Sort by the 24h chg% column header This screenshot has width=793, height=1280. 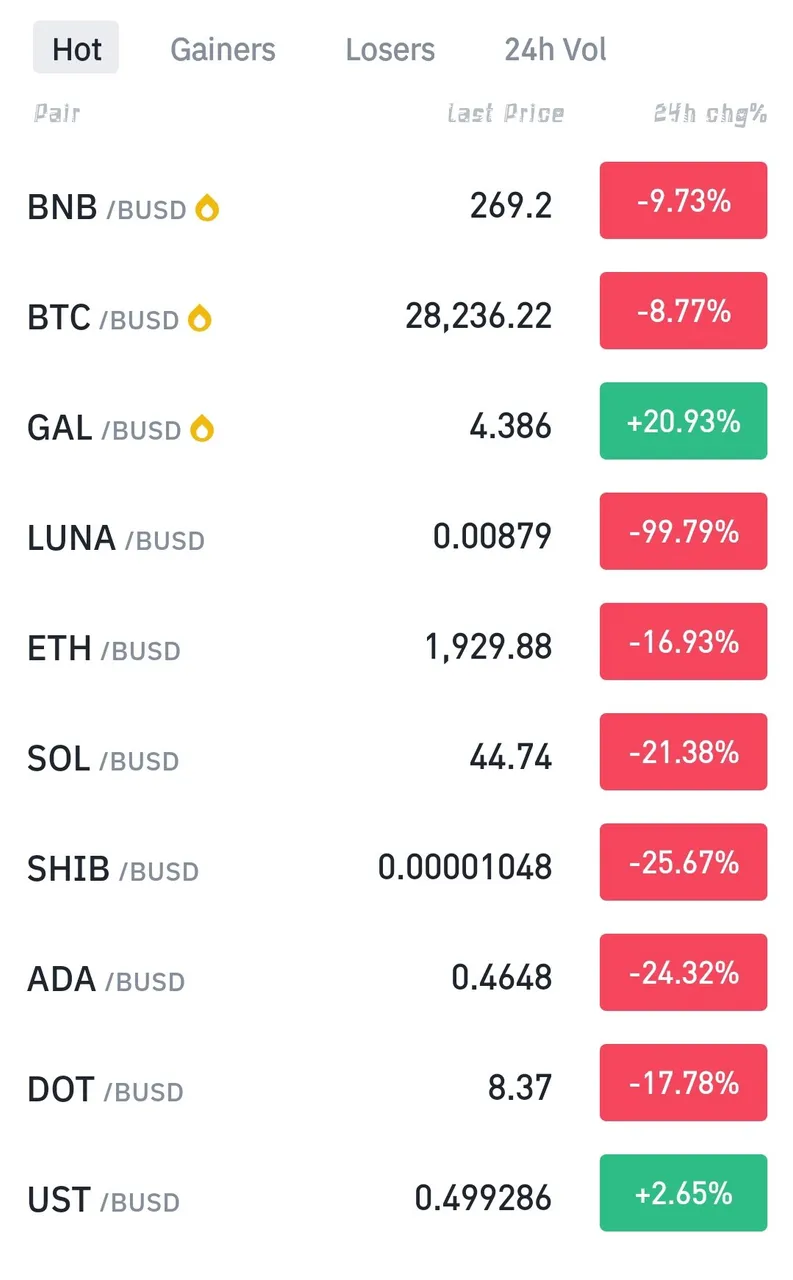[x=710, y=113]
